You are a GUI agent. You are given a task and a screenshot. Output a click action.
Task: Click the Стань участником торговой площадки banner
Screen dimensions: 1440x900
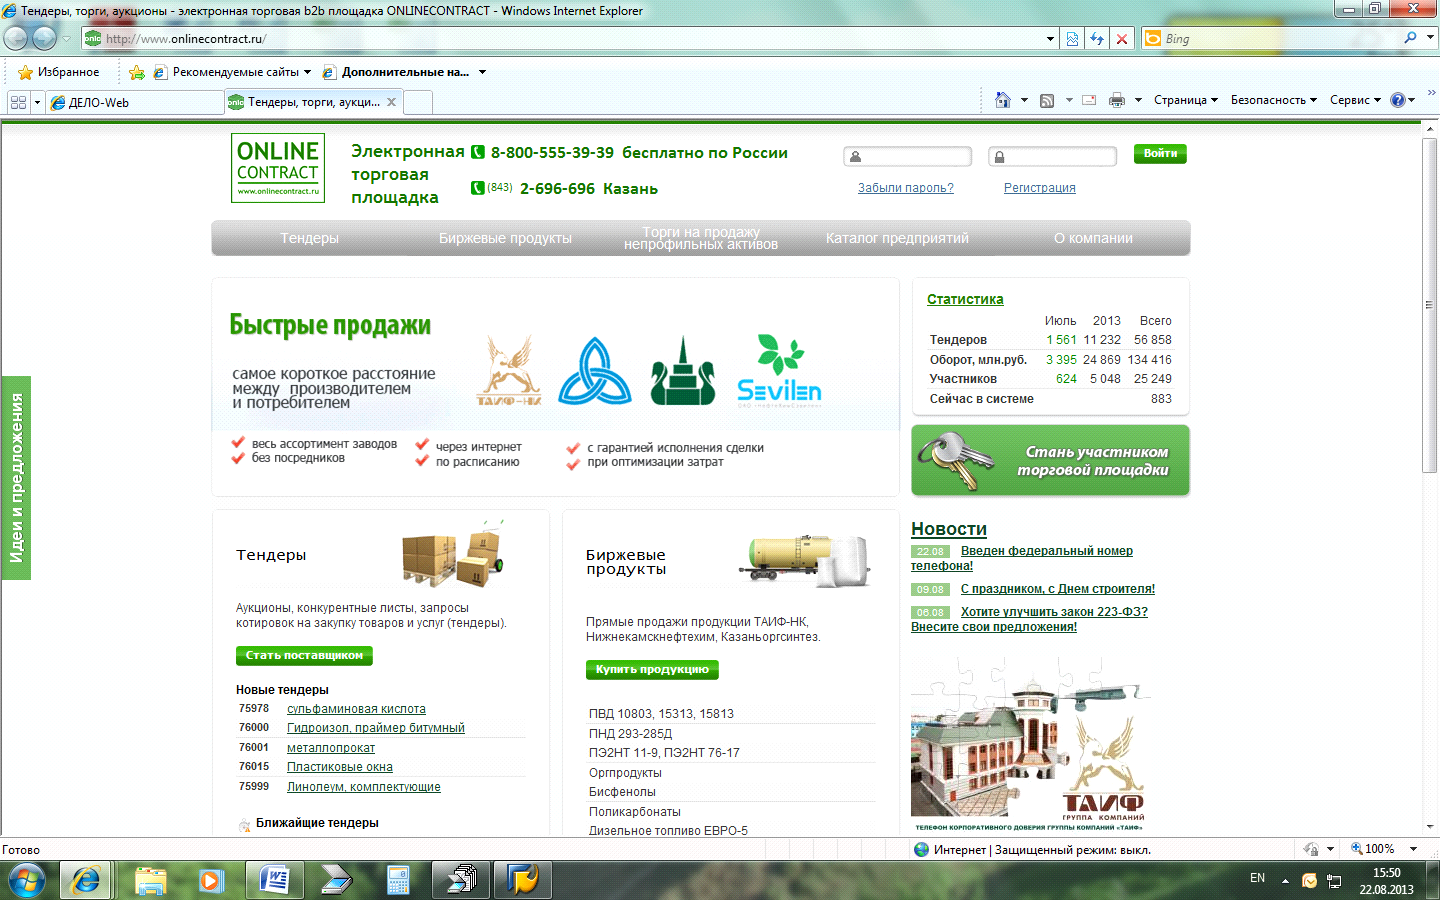pos(1050,460)
